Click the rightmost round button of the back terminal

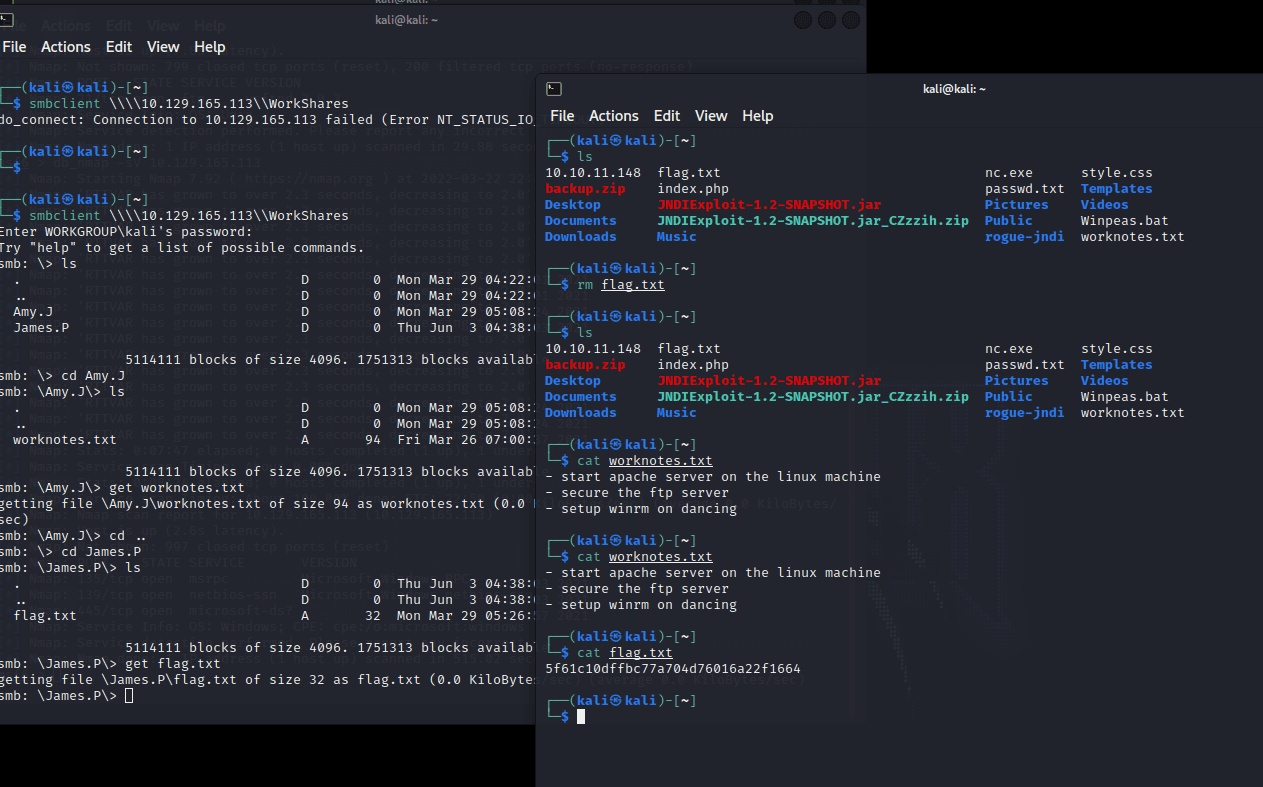pyautogui.click(x=851, y=21)
